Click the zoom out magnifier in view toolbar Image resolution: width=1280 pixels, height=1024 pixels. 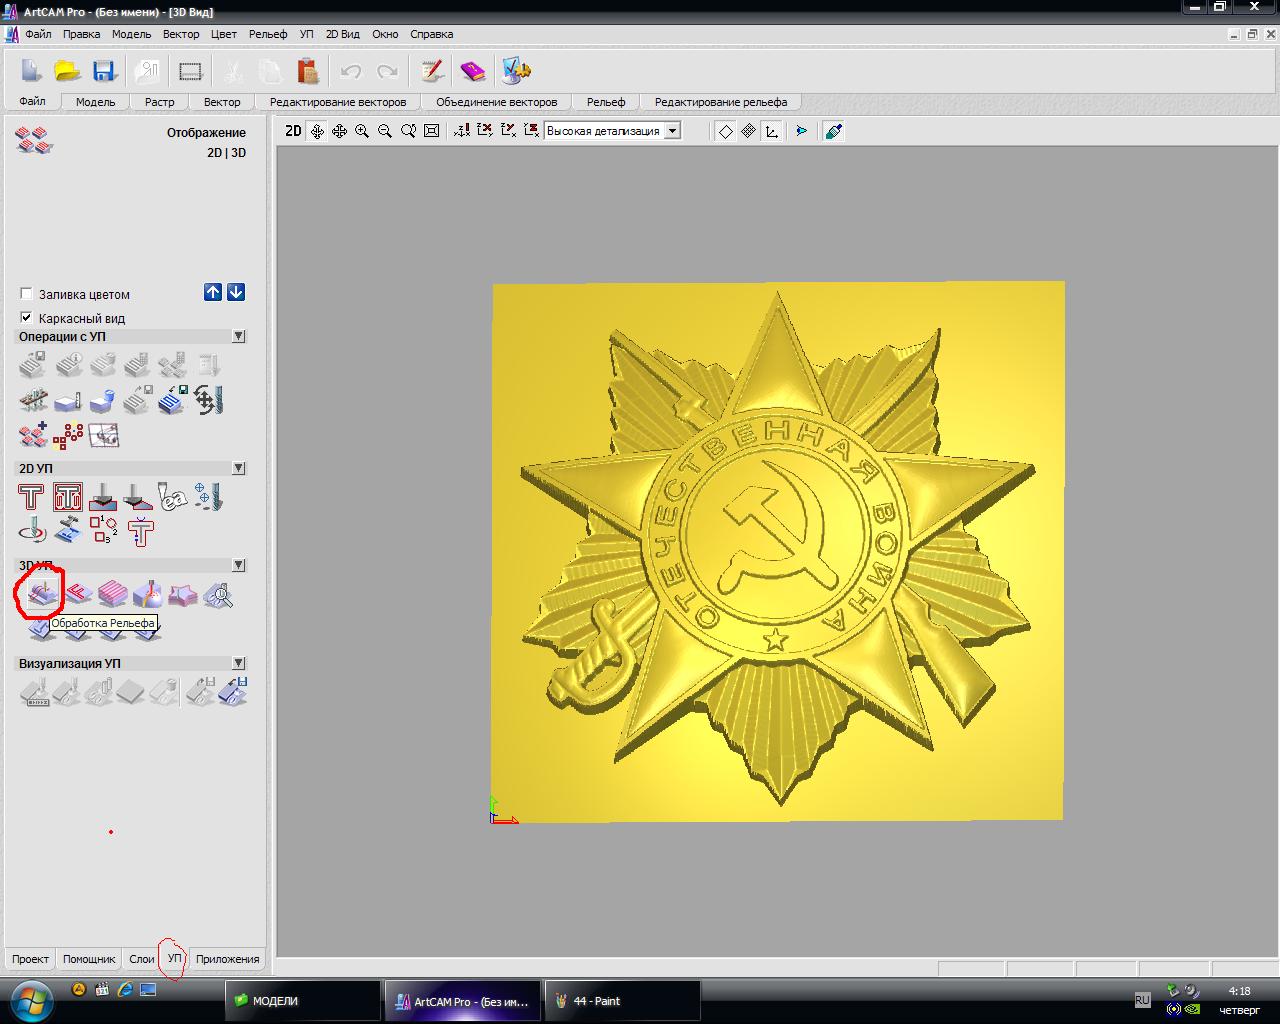pos(385,131)
